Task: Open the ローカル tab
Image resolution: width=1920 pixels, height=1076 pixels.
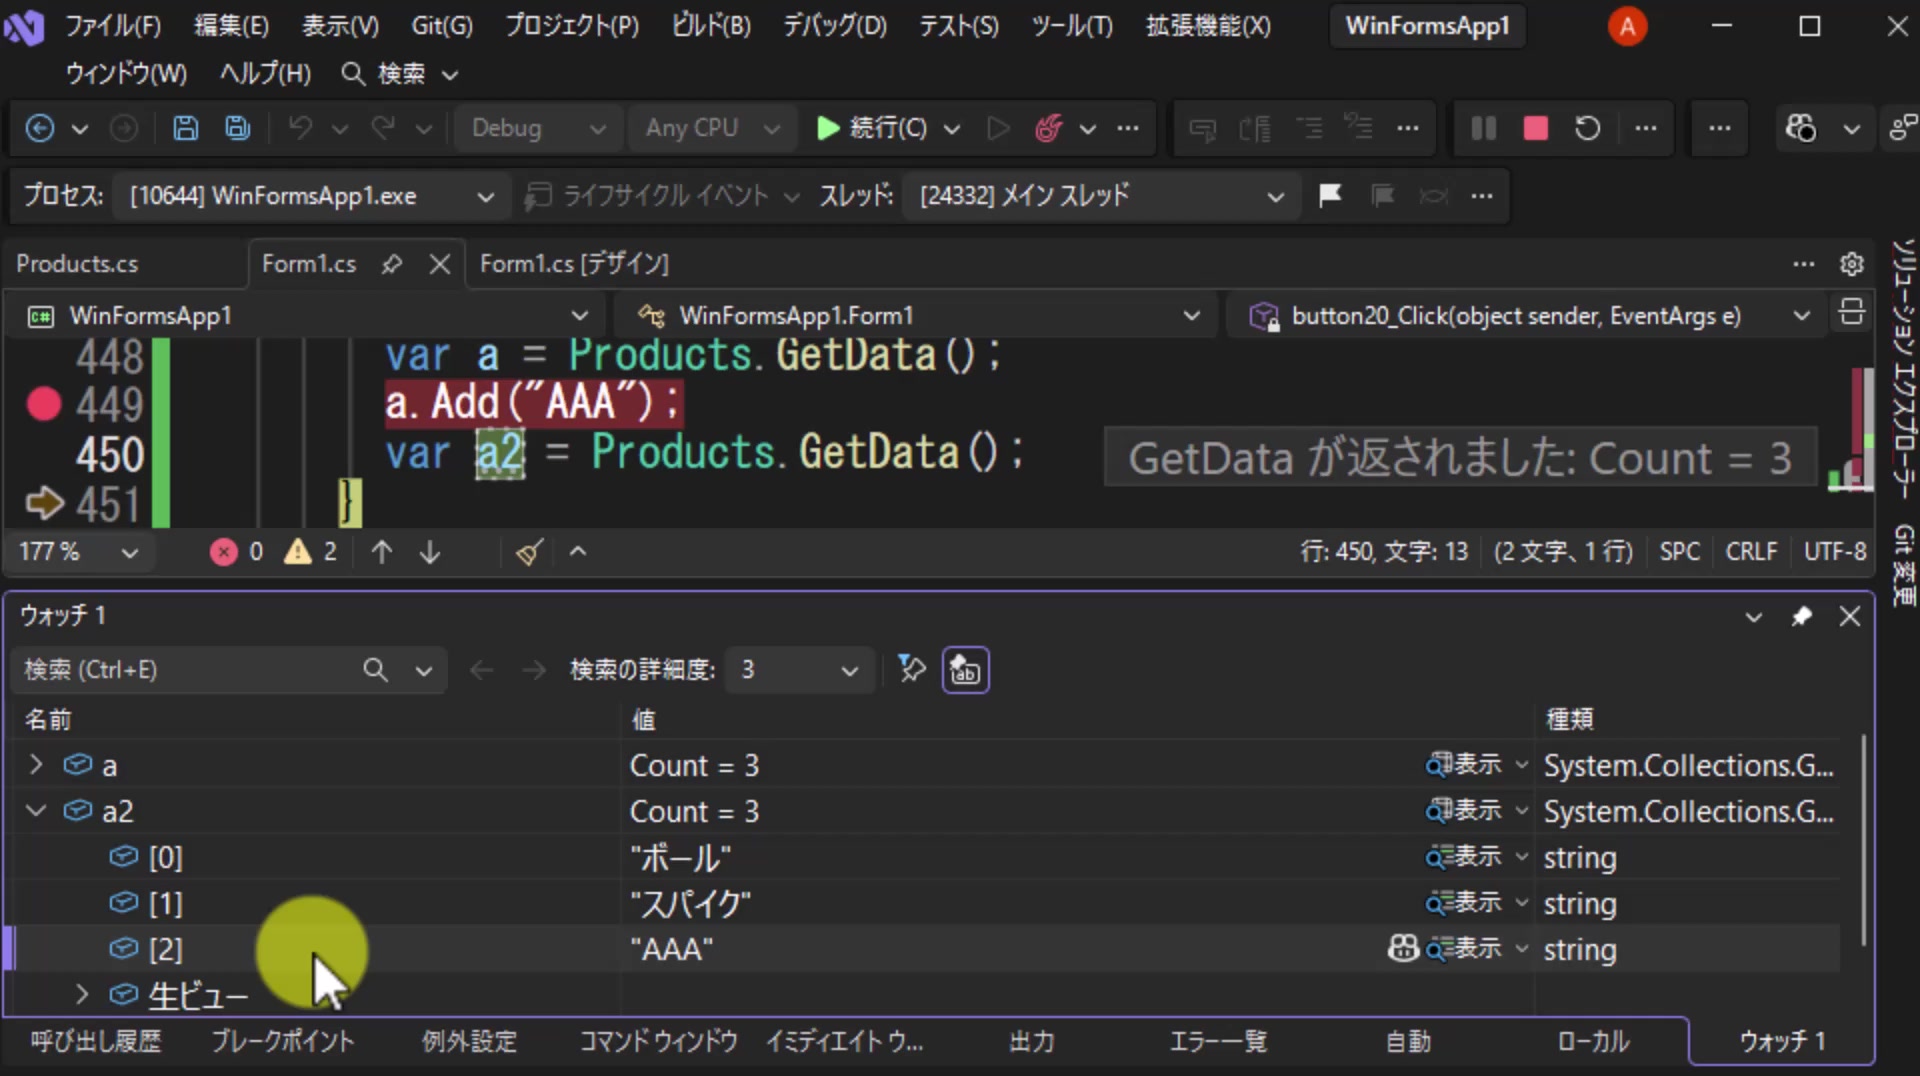Action: pos(1593,1041)
